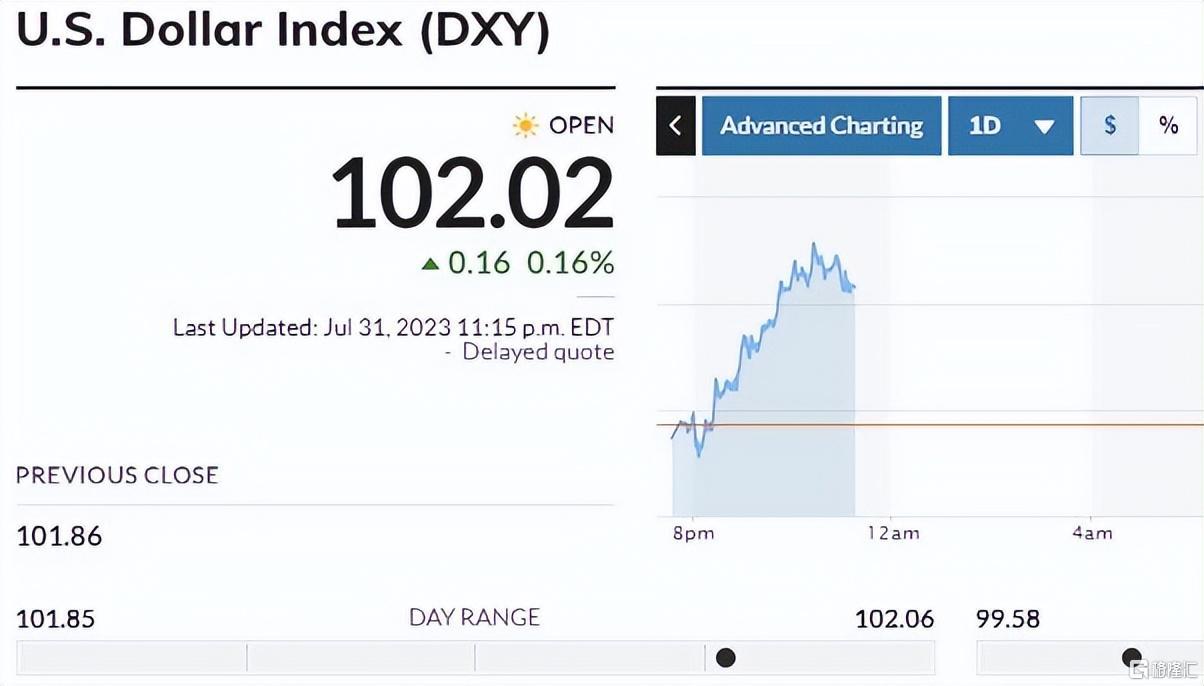Image resolution: width=1204 pixels, height=686 pixels.
Task: Click the U.S. Dollar Index (DXY) title
Action: tap(283, 30)
